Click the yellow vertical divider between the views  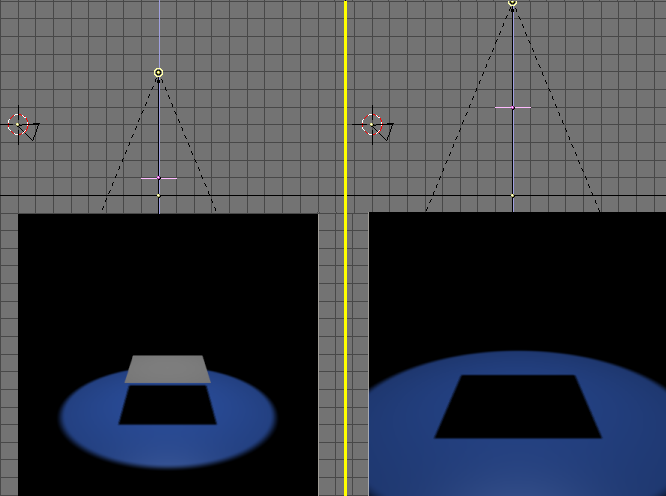pyautogui.click(x=345, y=250)
